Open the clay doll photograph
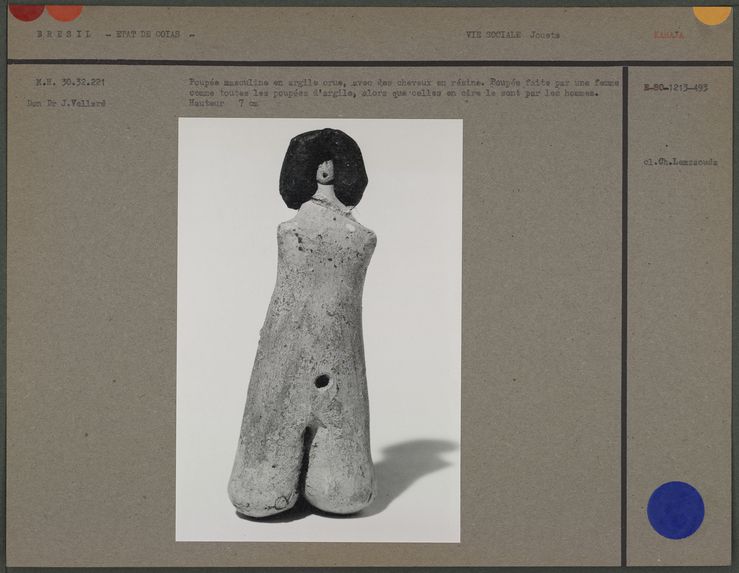The width and height of the screenshot is (739, 573). [319, 330]
